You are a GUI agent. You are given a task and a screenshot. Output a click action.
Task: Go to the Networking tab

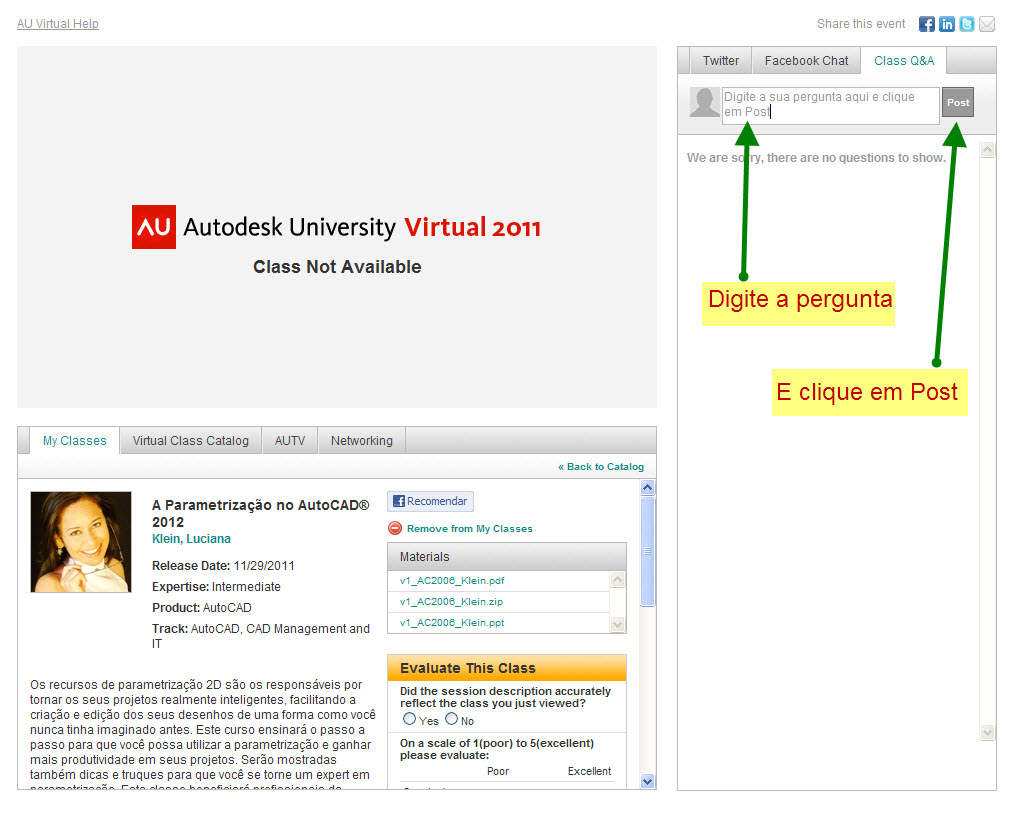361,440
